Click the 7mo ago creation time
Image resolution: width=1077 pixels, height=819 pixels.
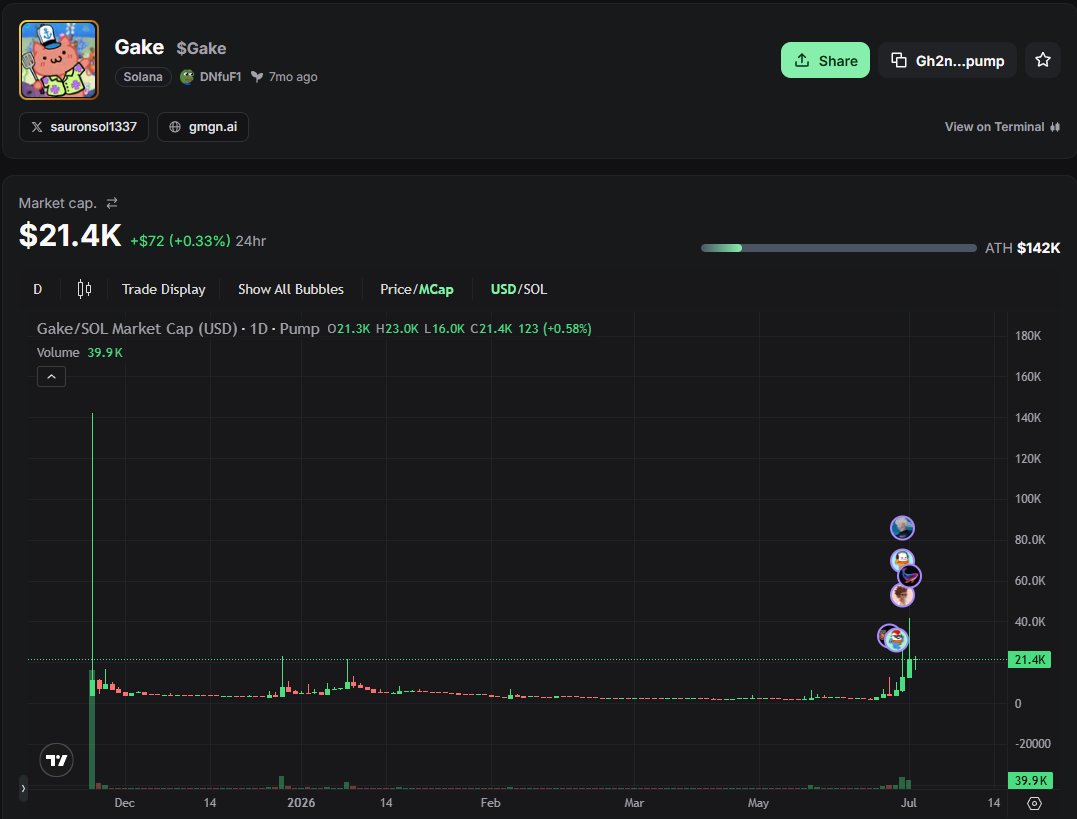(293, 77)
